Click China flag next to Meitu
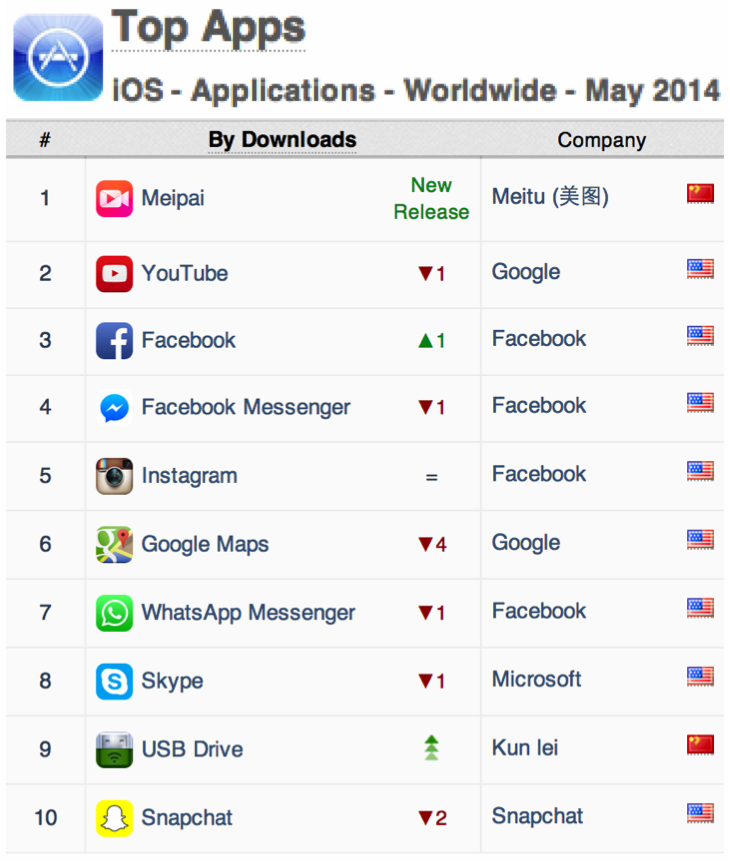Image resolution: width=730 pixels, height=861 pixels. [x=700, y=194]
